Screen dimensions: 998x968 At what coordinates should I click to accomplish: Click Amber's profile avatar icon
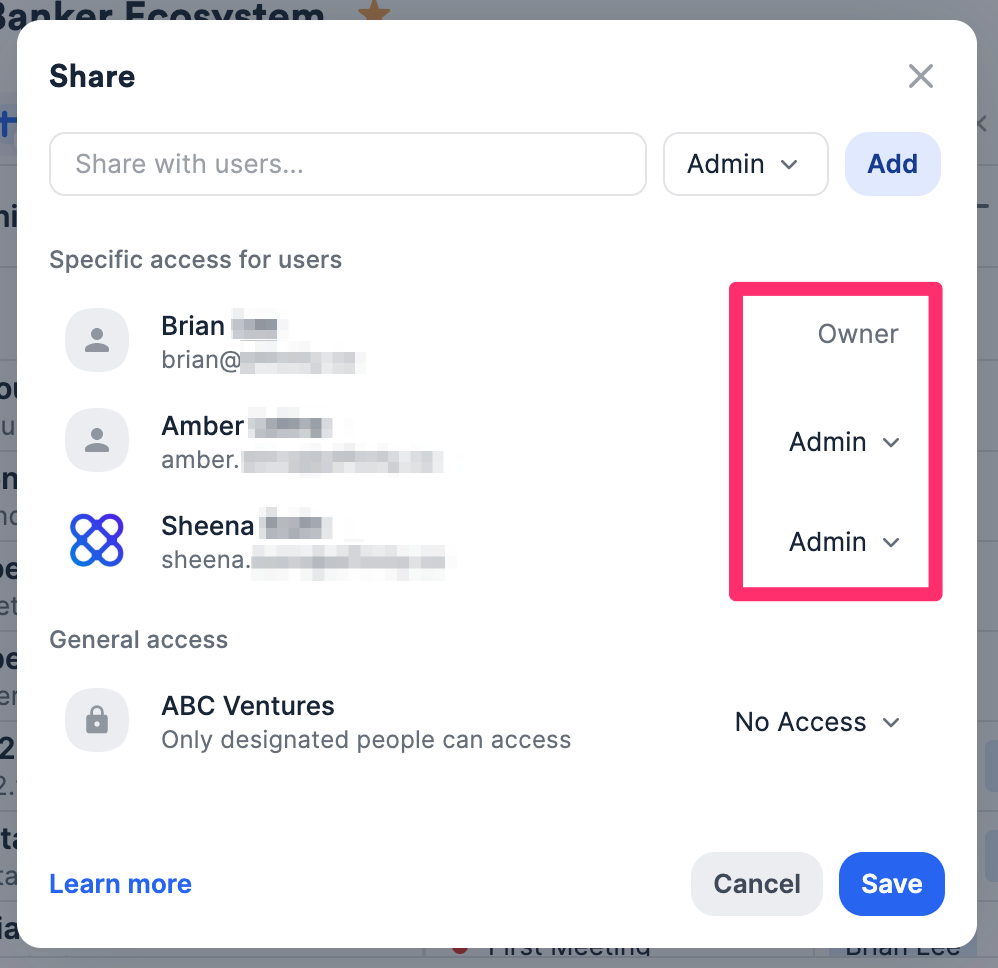click(x=97, y=440)
